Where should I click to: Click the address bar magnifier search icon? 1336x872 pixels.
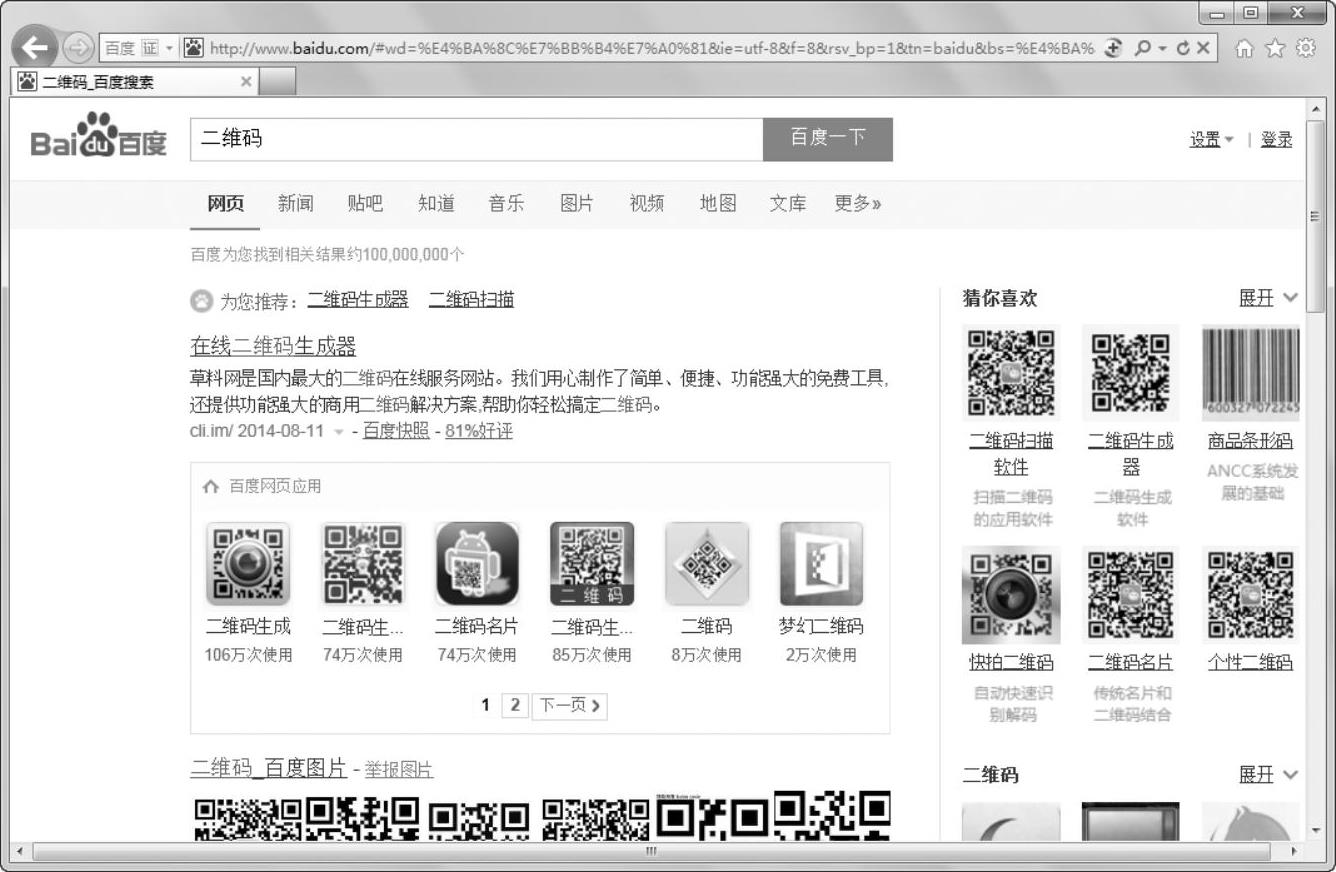pos(1142,47)
